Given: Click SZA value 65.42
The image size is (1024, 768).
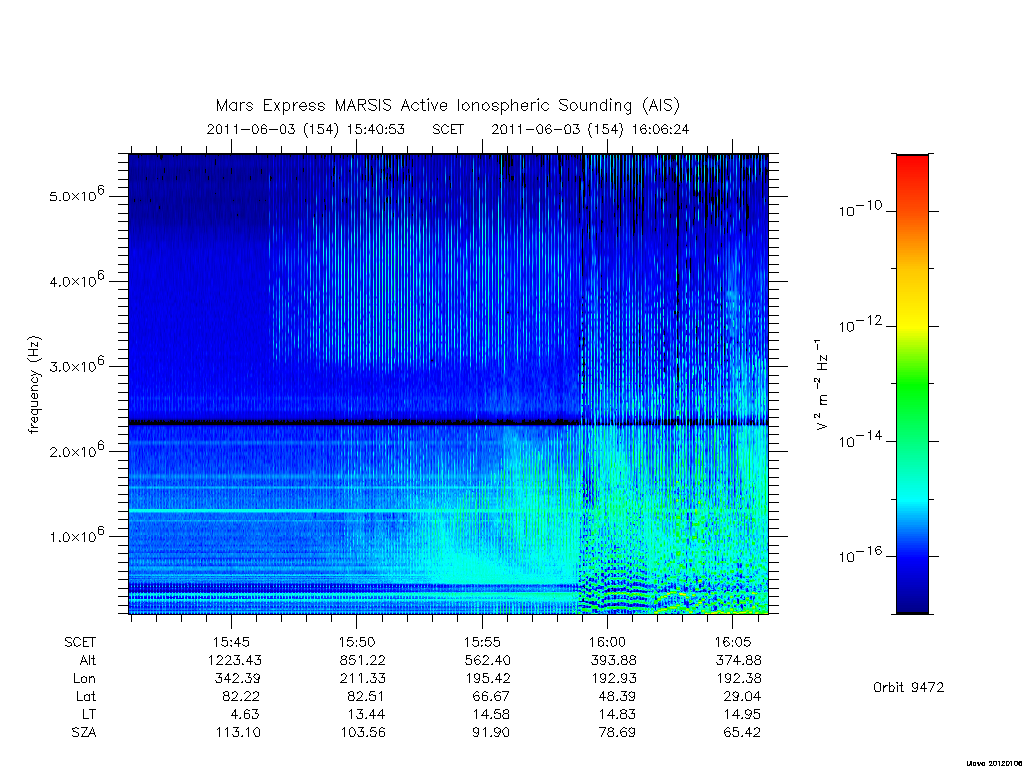Looking at the screenshot, I should [742, 733].
